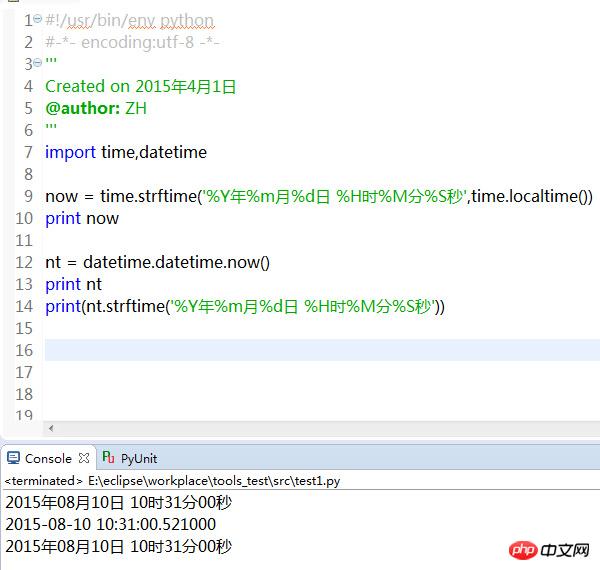Click 'nt.strftime' call on line 14

coord(126,306)
